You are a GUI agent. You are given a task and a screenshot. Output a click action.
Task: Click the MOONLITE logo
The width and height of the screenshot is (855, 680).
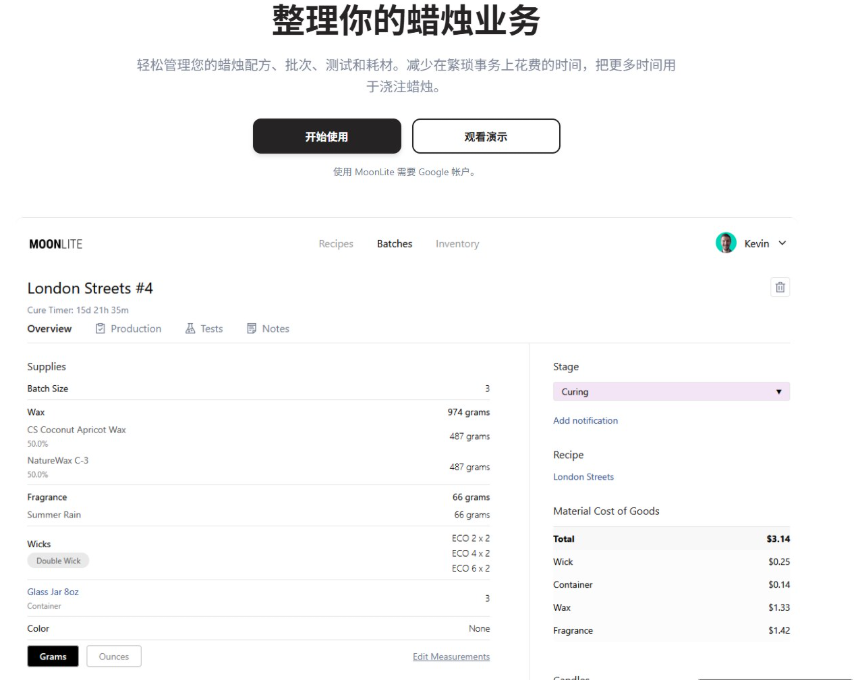56,244
